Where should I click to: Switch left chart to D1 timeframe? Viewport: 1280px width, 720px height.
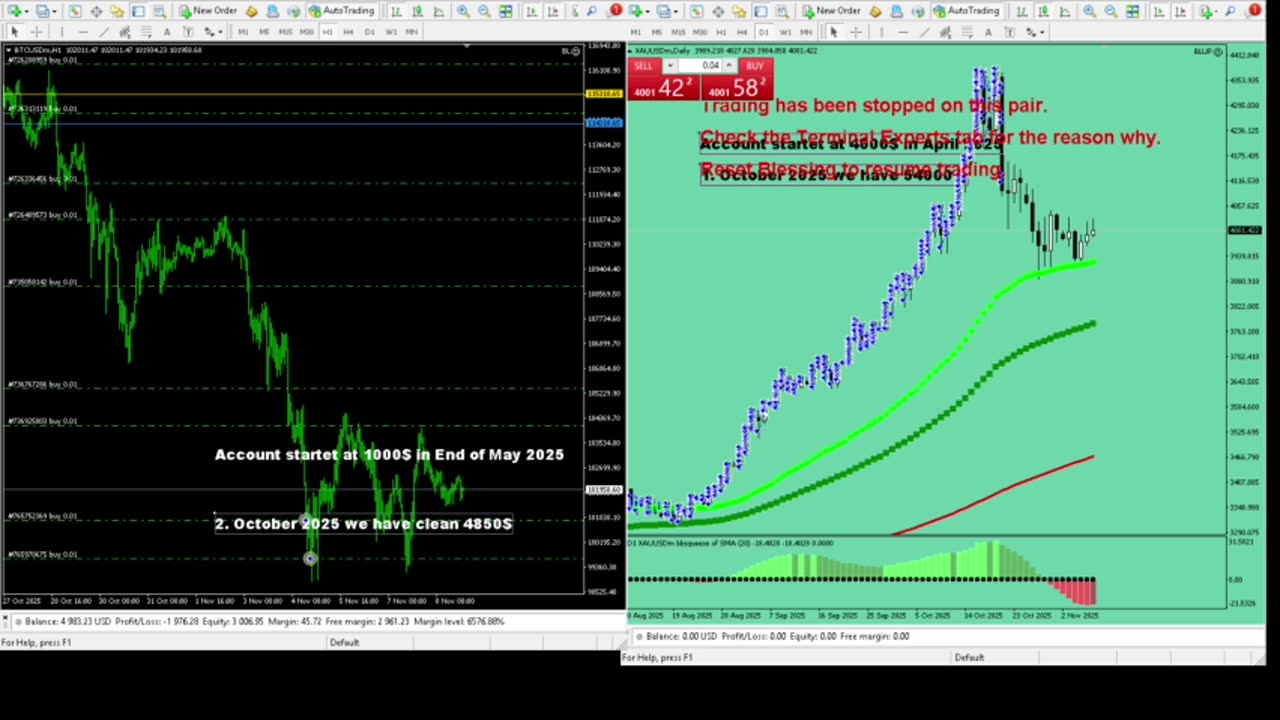(369, 32)
